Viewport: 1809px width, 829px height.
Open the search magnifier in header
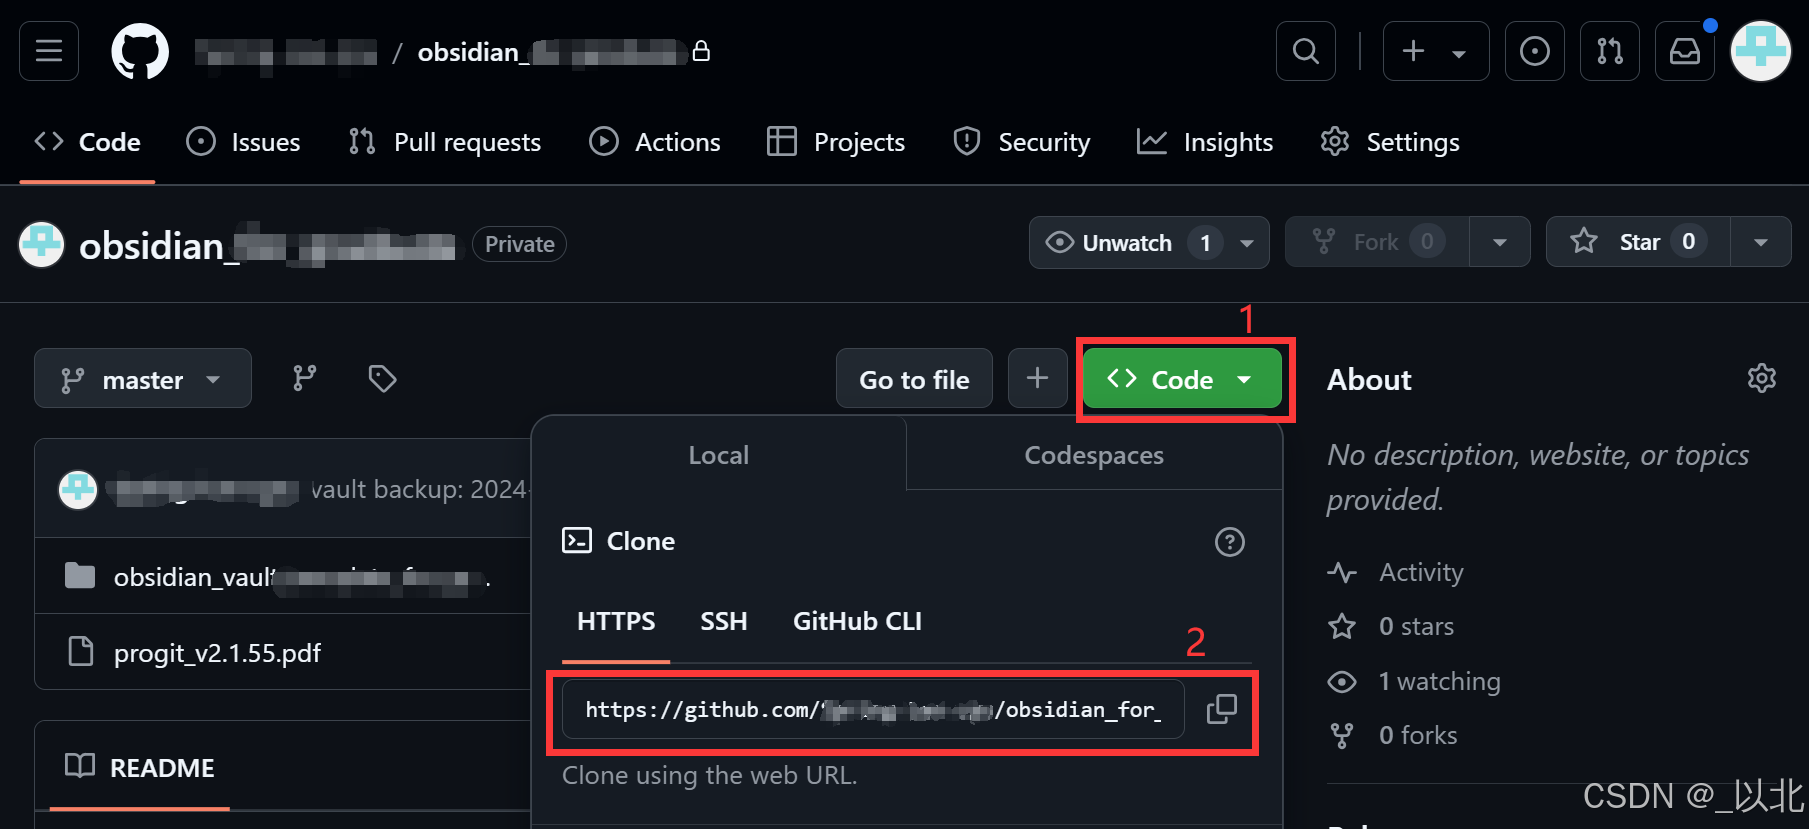pyautogui.click(x=1306, y=51)
